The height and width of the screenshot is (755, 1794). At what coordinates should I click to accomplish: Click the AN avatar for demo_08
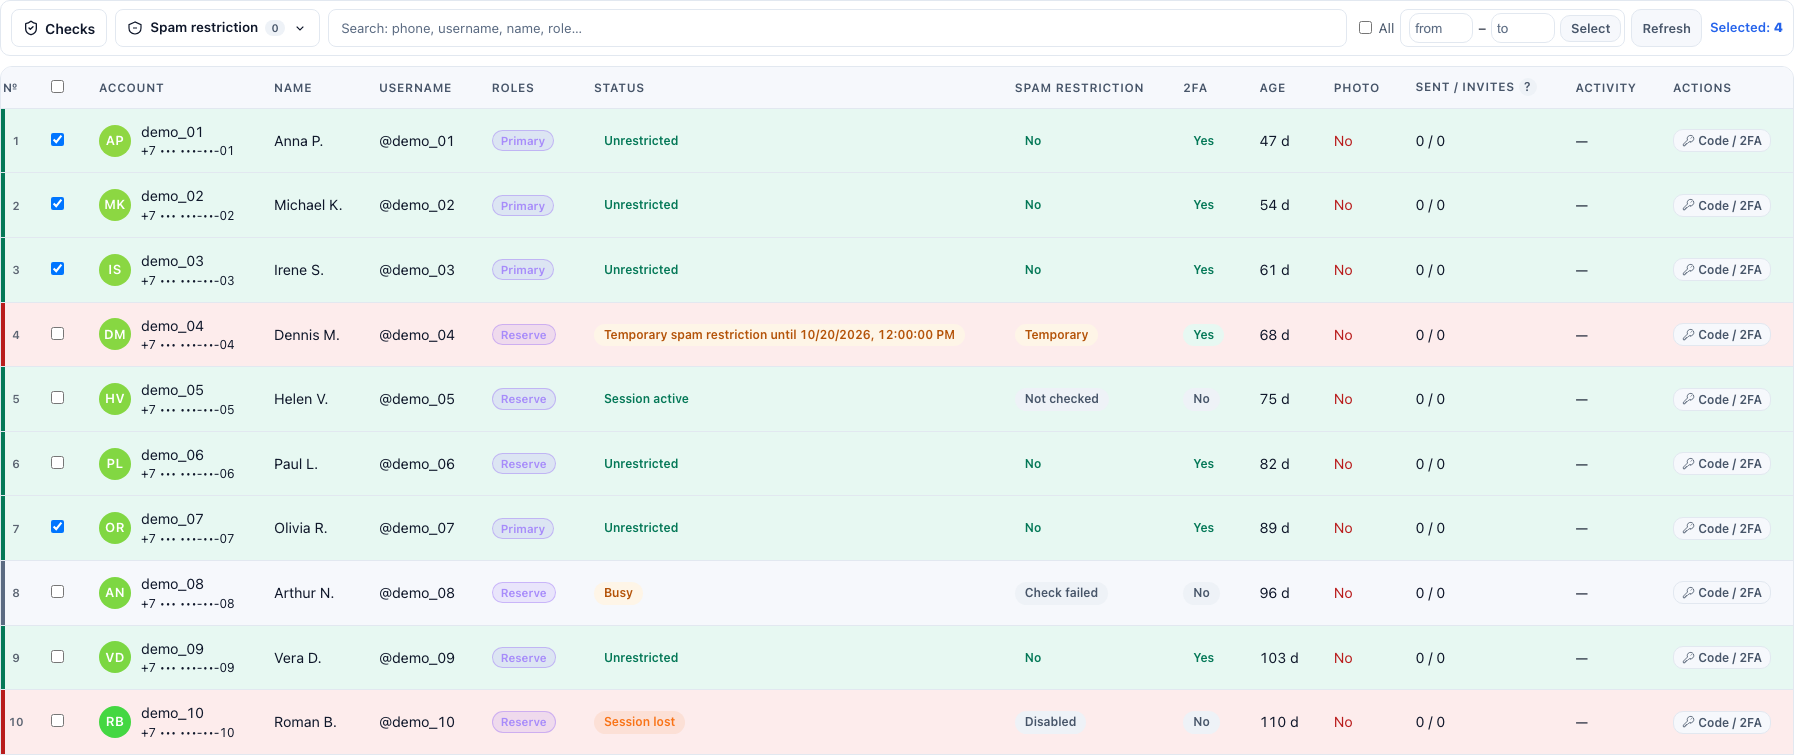(x=115, y=593)
